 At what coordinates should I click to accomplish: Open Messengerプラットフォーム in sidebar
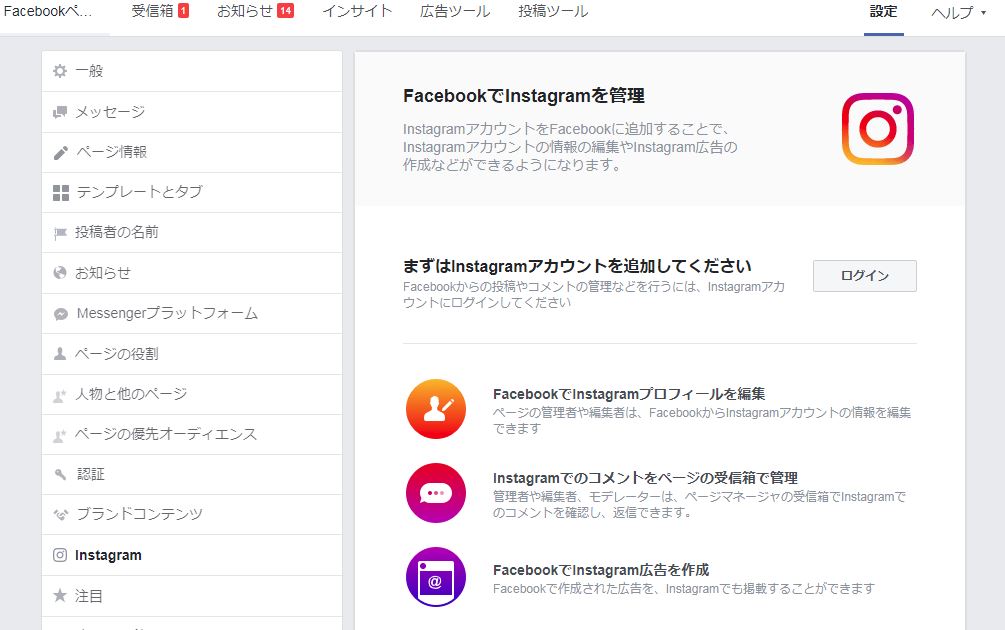pos(192,313)
